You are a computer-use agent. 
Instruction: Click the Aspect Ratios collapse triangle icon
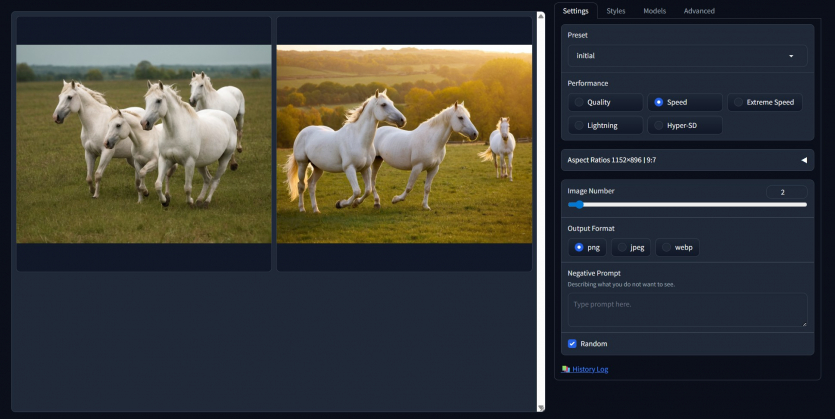[x=803, y=160]
